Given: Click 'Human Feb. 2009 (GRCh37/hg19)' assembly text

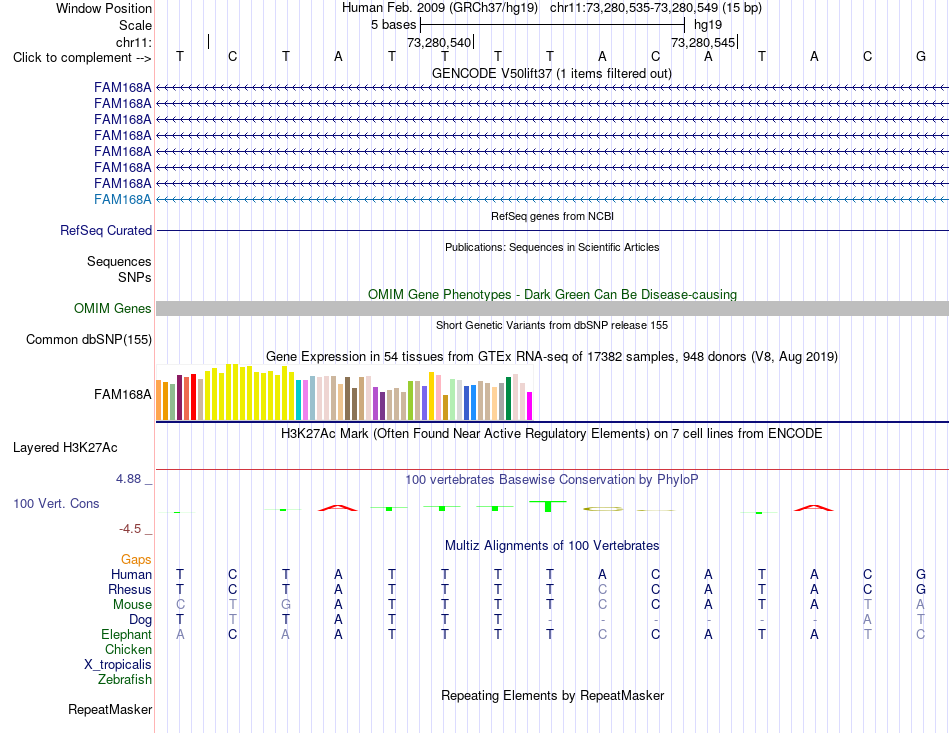Looking at the screenshot, I should click(x=440, y=8).
